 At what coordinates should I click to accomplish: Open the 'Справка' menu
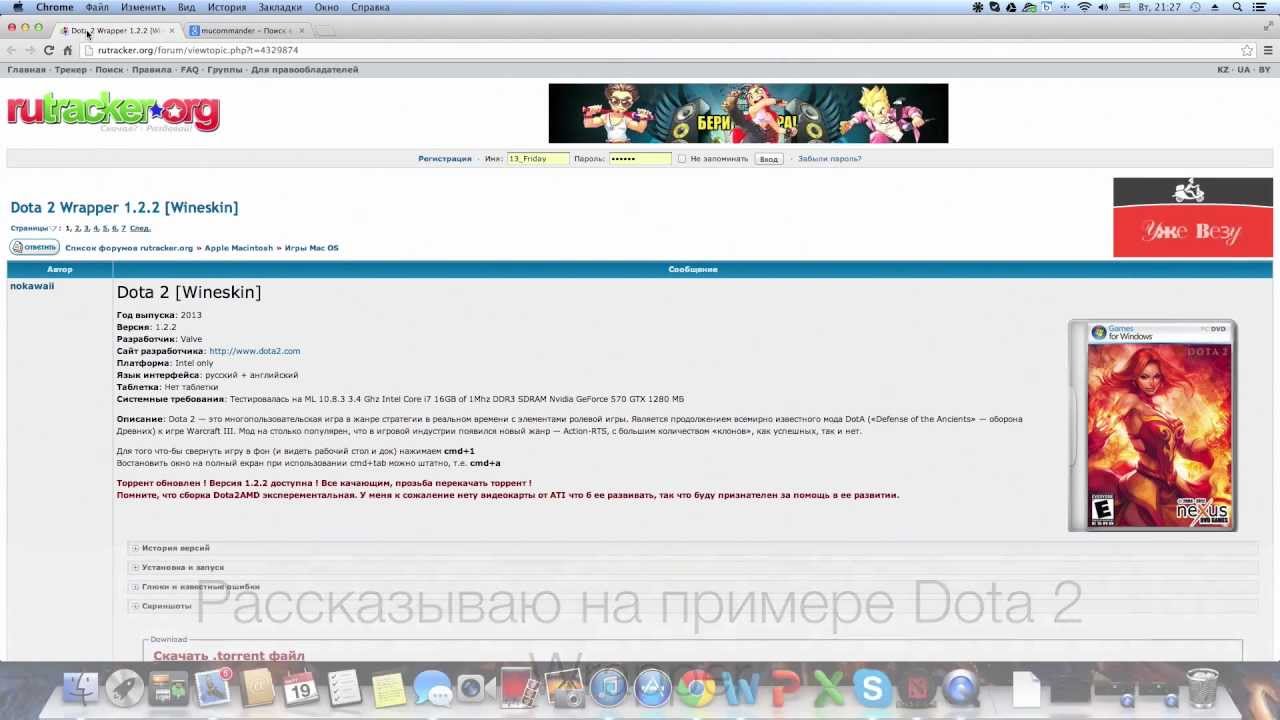click(x=370, y=7)
